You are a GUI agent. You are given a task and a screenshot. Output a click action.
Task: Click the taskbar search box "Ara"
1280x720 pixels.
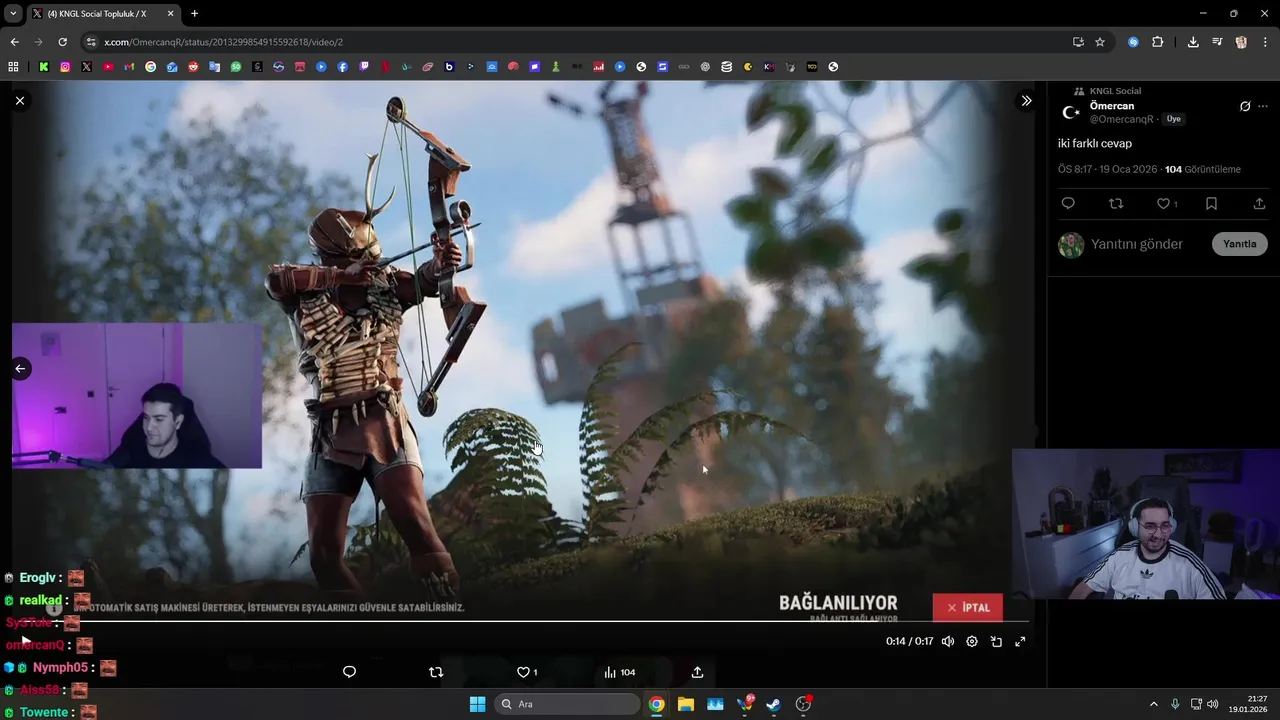click(x=567, y=704)
